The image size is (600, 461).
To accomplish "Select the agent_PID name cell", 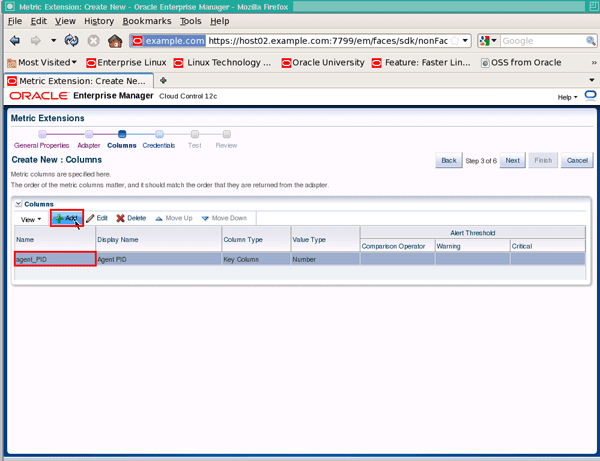I will [55, 259].
